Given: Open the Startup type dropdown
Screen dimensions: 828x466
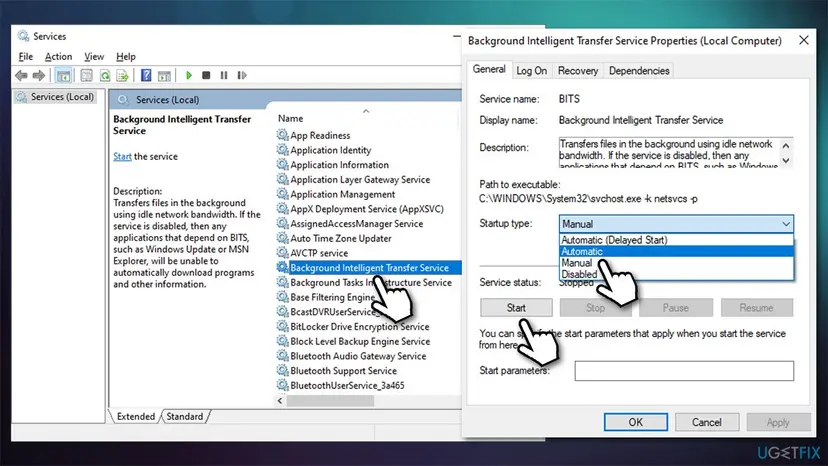Looking at the screenshot, I should click(676, 224).
